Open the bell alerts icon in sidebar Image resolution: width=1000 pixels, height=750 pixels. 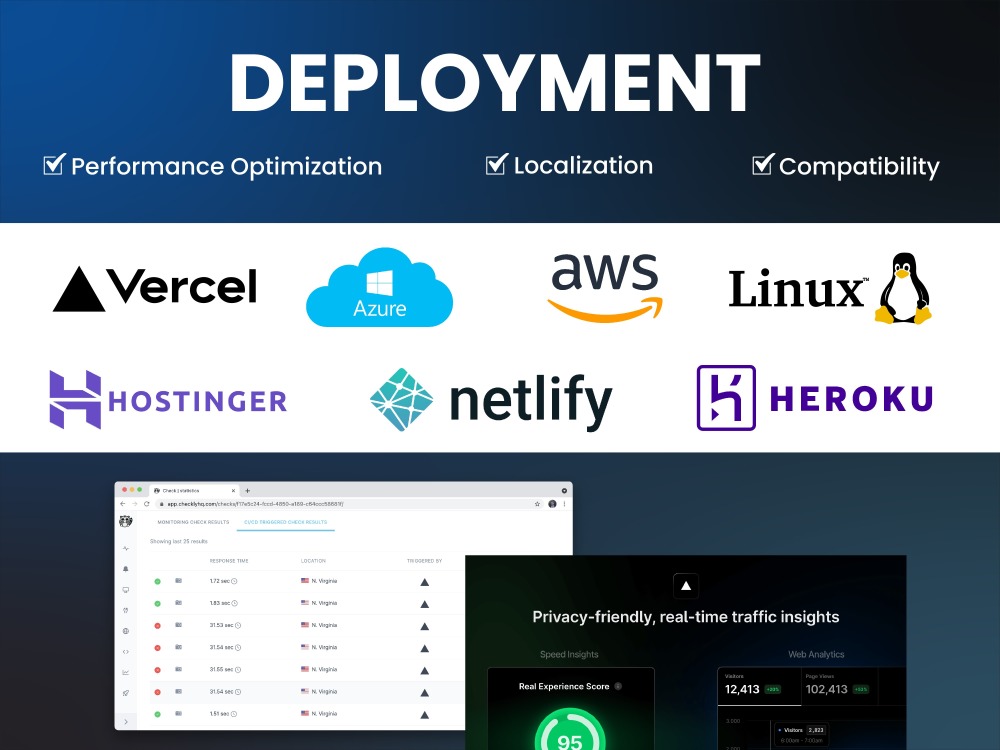[x=126, y=569]
